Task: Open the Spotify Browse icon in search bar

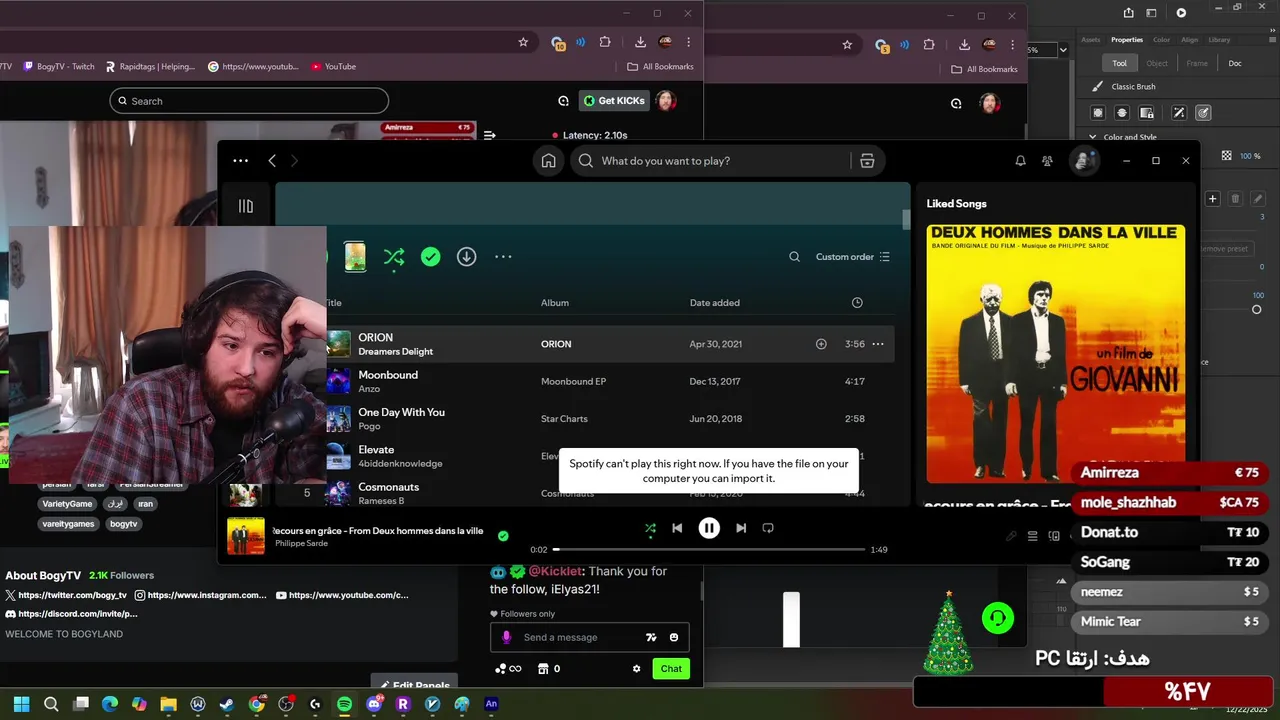Action: [867, 161]
